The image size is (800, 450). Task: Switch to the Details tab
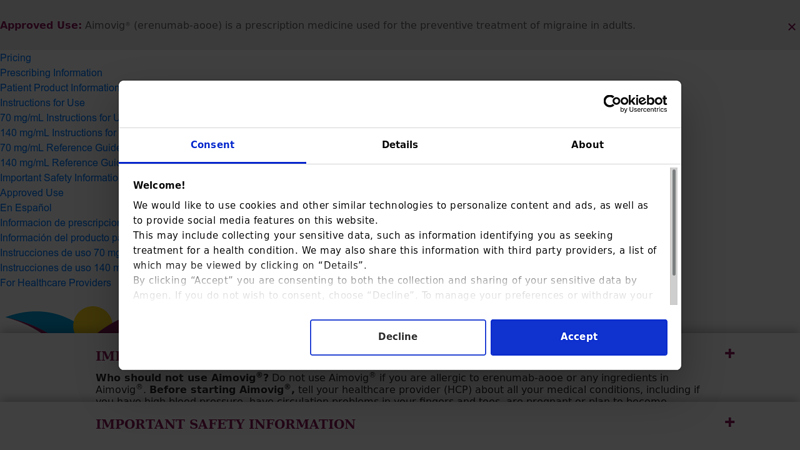click(x=399, y=145)
